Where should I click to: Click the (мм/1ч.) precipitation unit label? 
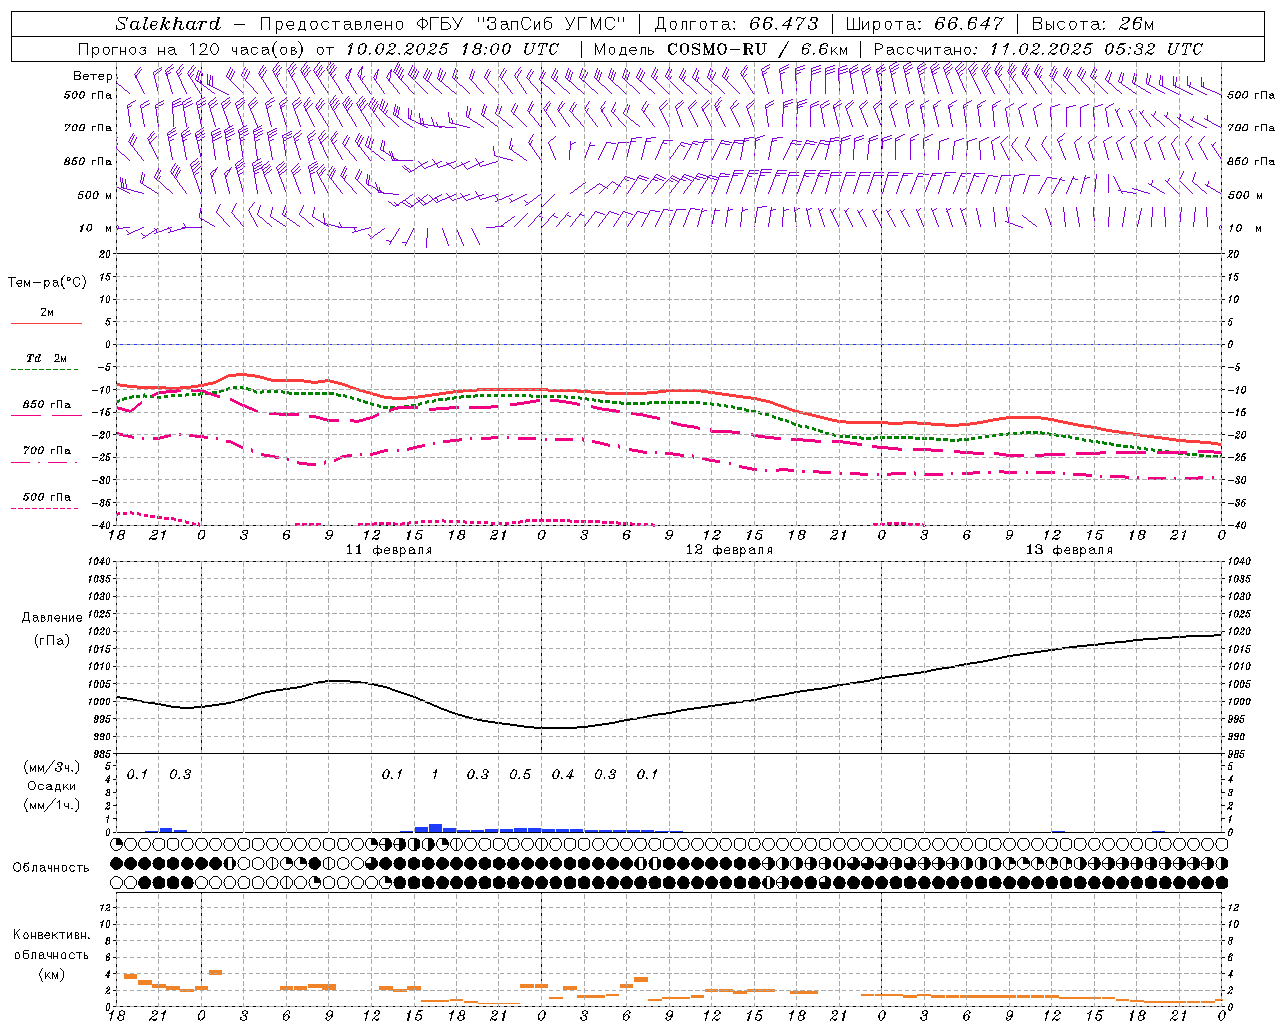point(52,804)
